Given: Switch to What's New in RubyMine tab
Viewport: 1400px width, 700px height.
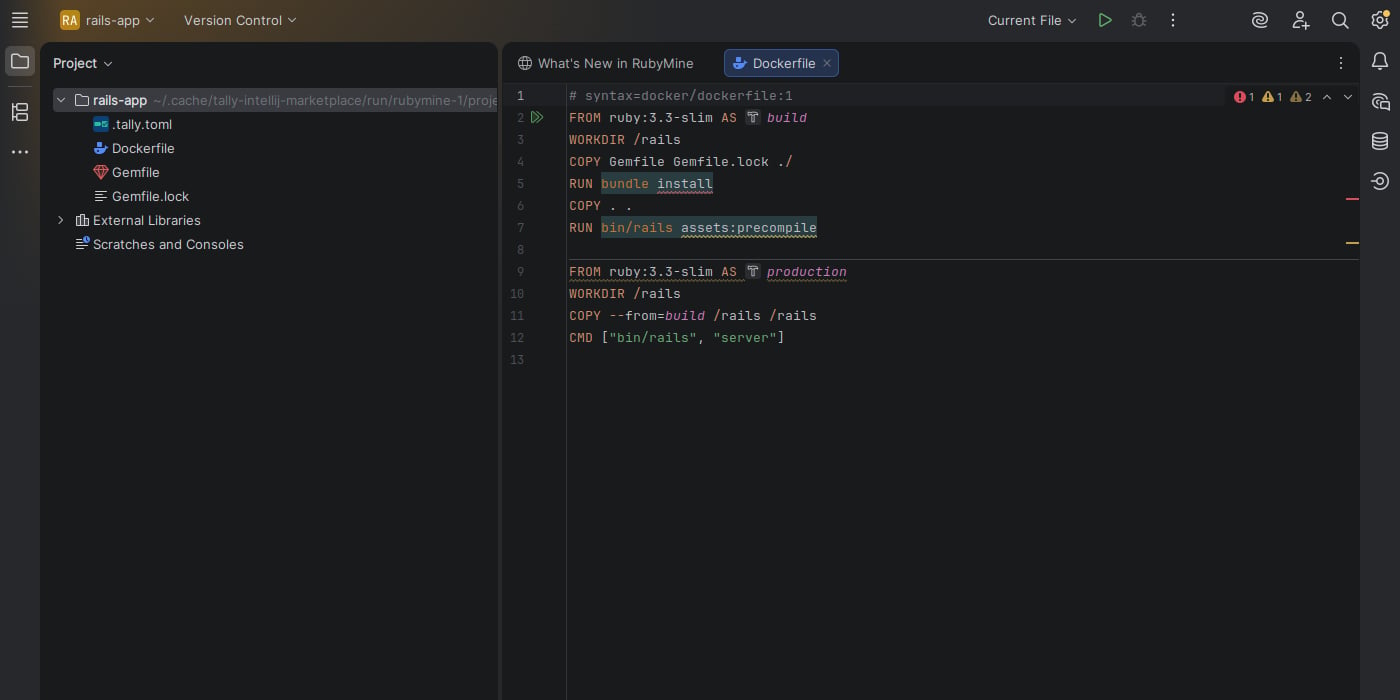Looking at the screenshot, I should click(605, 63).
